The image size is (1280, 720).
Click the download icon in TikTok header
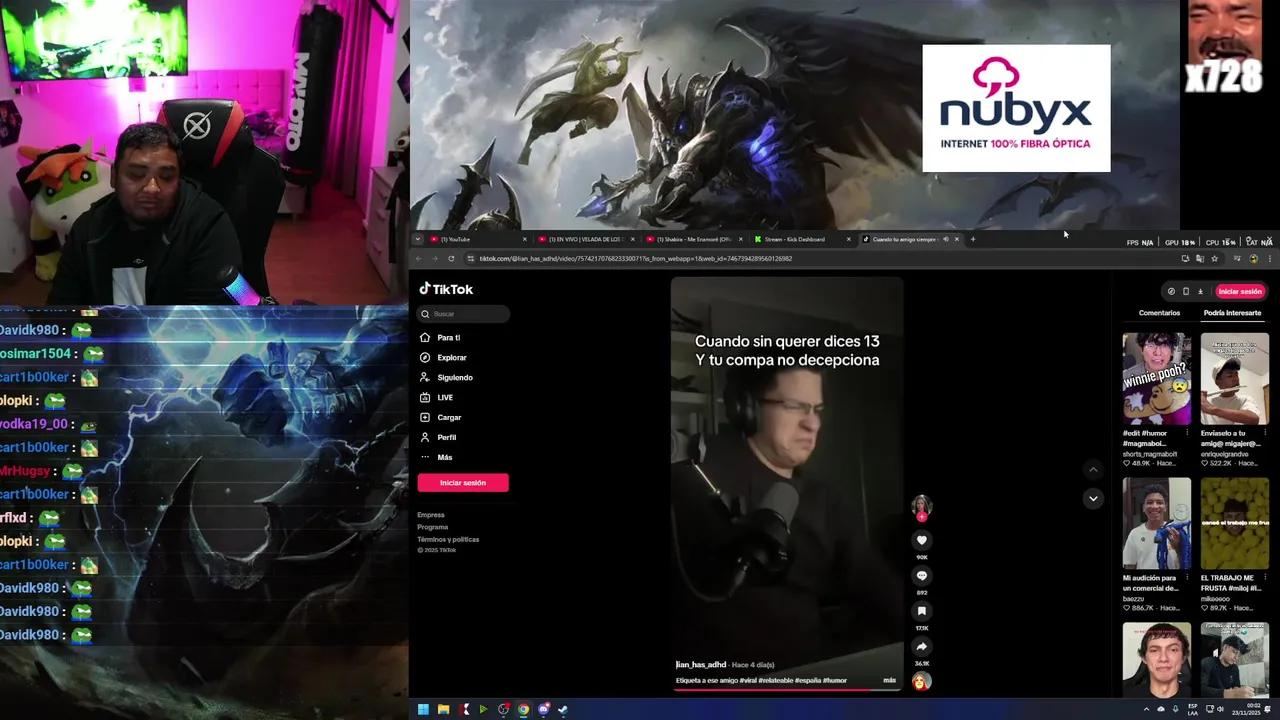pos(1200,292)
